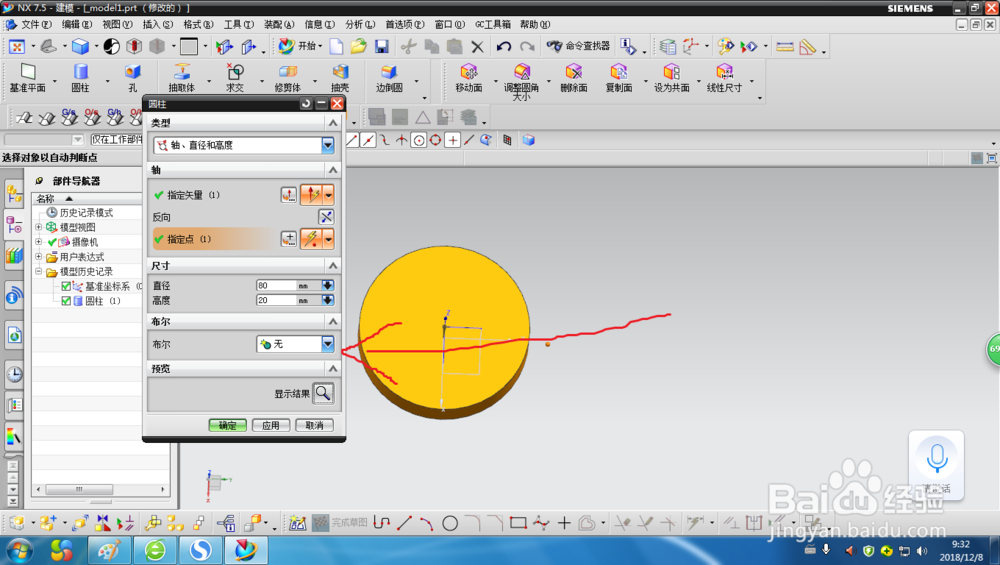
Task: Open the Windows Start button
Action: (x=18, y=550)
